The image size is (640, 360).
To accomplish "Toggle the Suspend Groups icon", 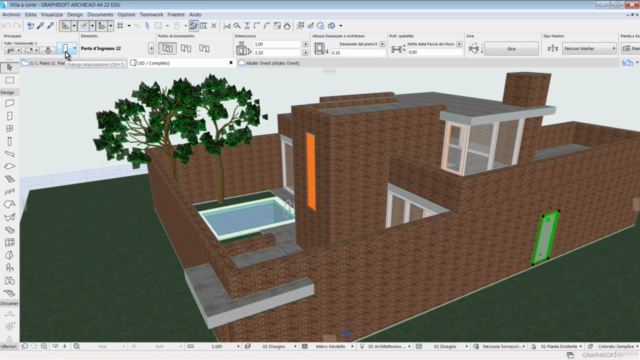I will (194, 26).
